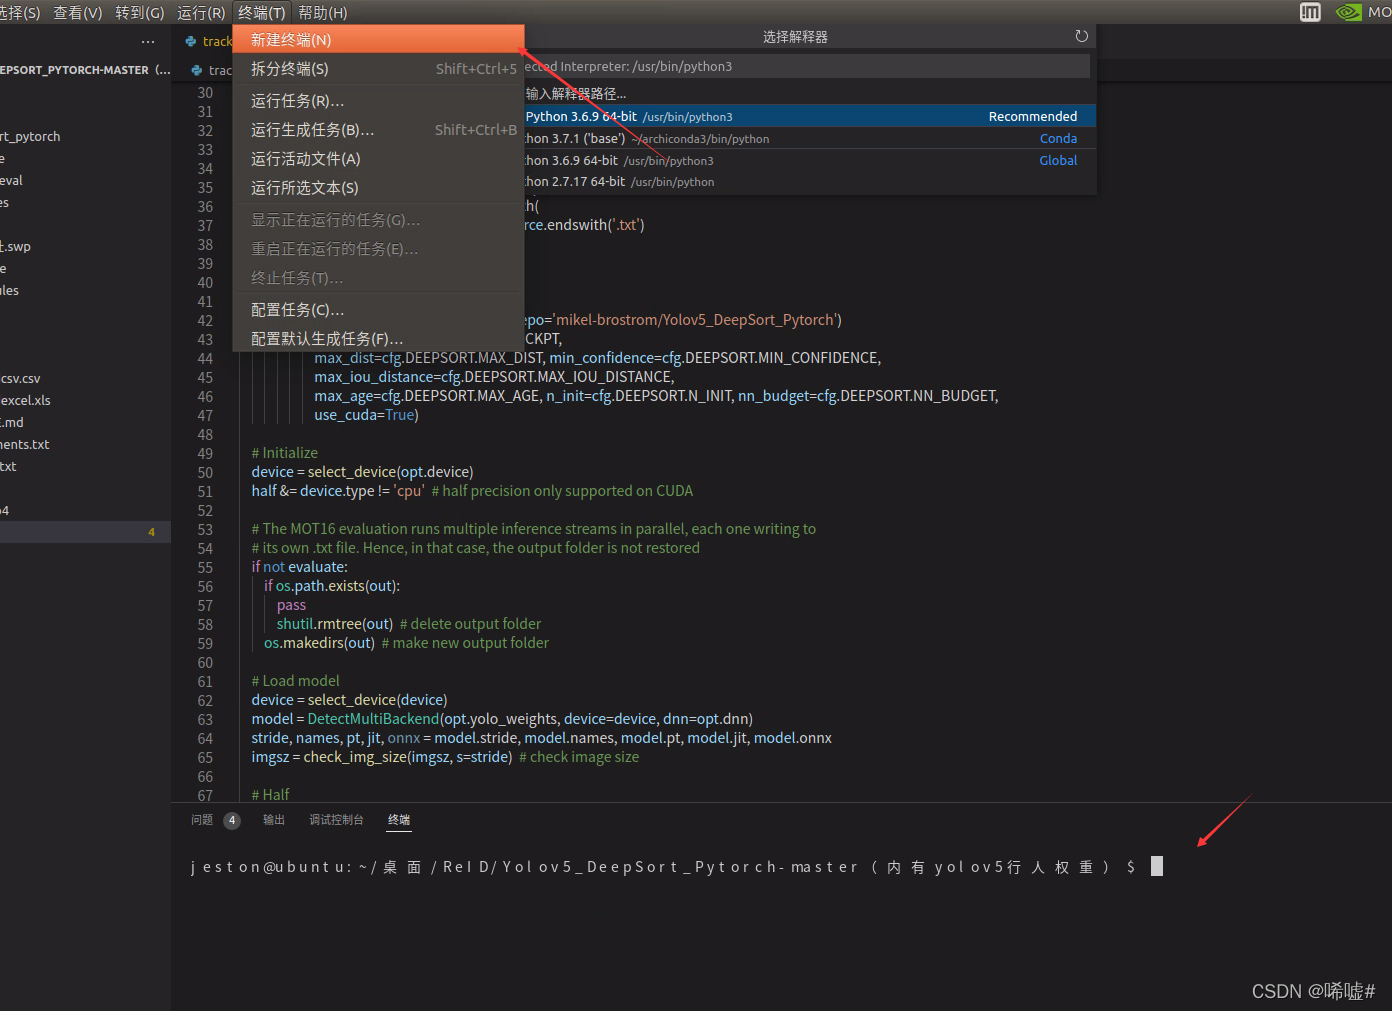The height and width of the screenshot is (1011, 1392).
Task: Choose 拆分终端(S) from the menu
Action: [378, 69]
